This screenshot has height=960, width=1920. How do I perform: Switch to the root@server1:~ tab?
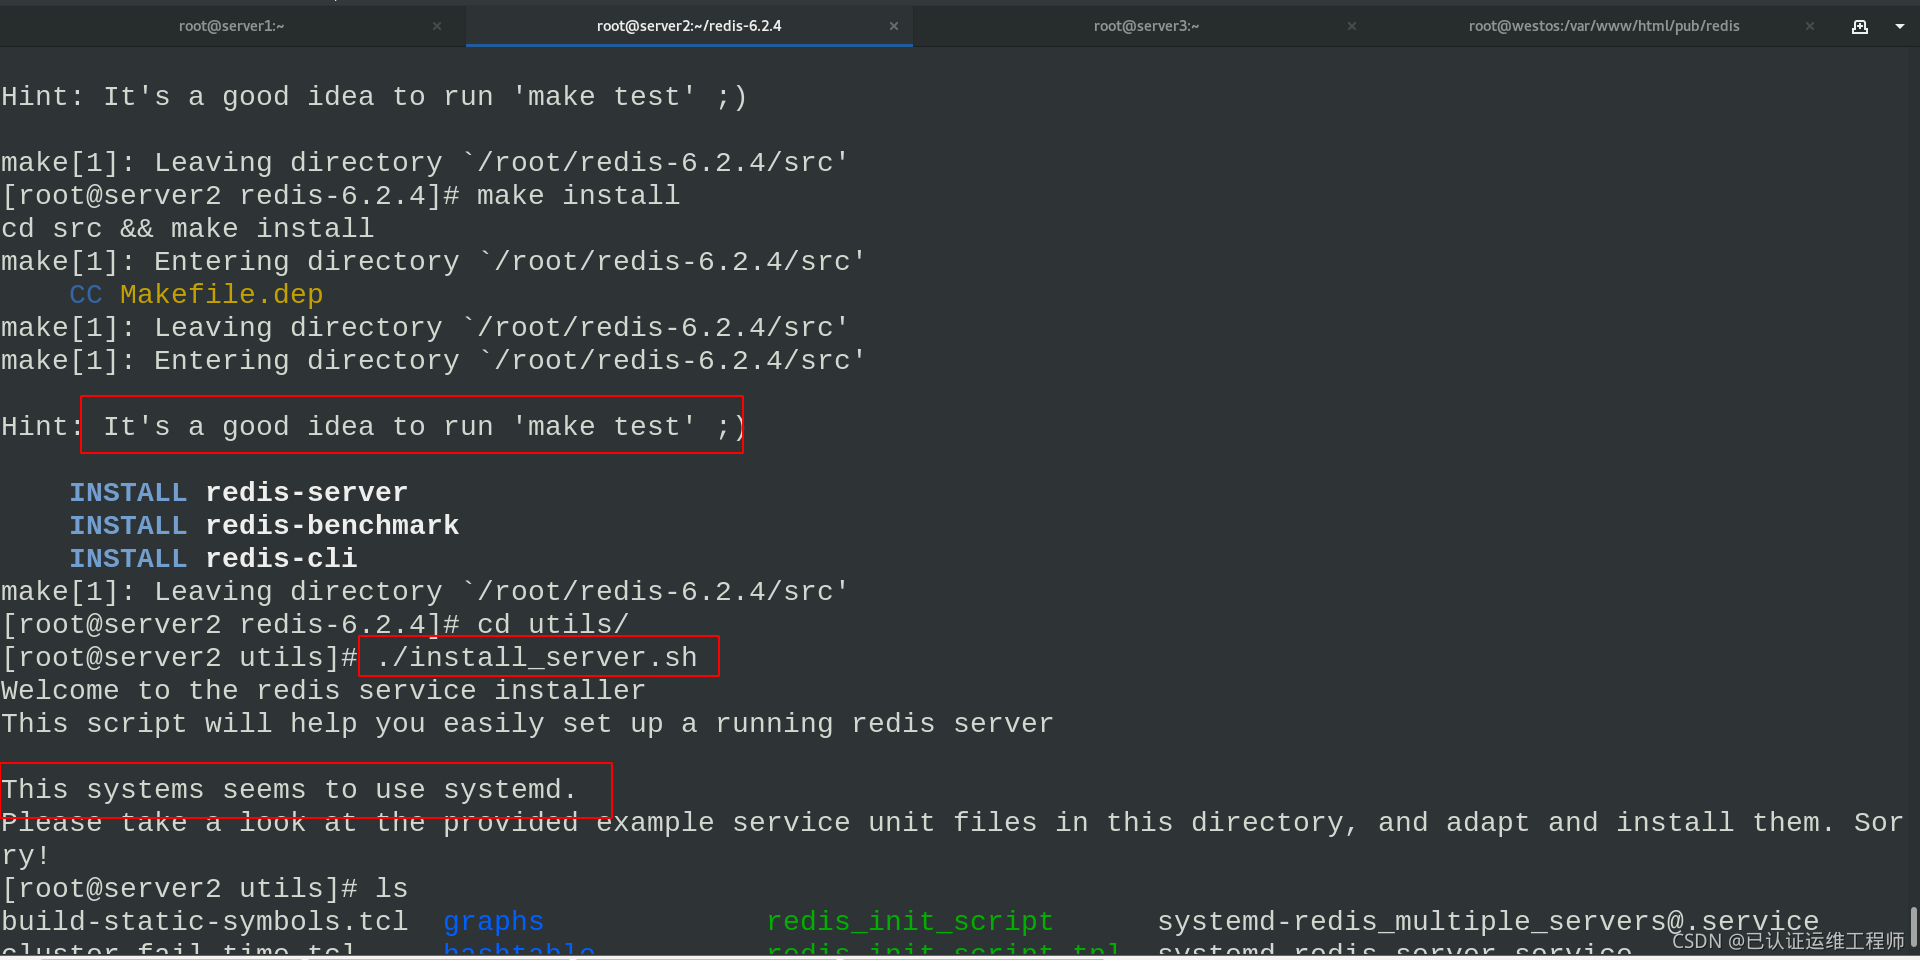point(231,26)
